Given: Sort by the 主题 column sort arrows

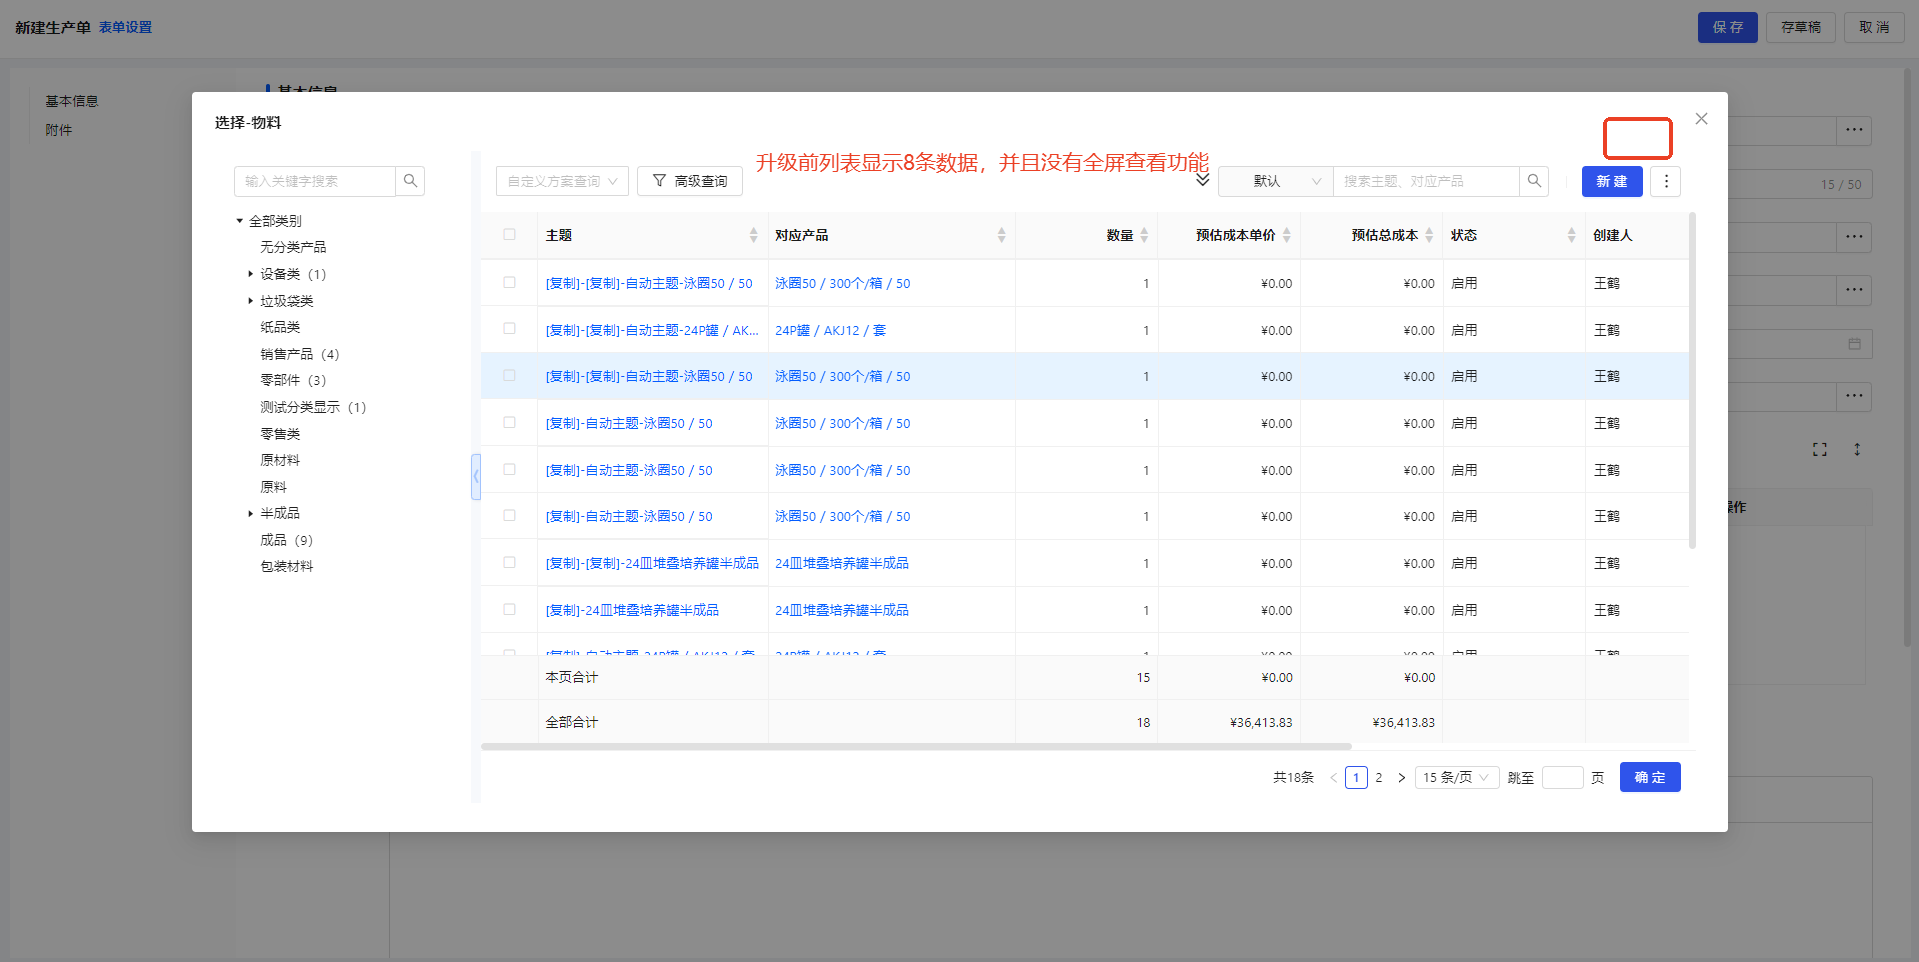Looking at the screenshot, I should [x=753, y=235].
